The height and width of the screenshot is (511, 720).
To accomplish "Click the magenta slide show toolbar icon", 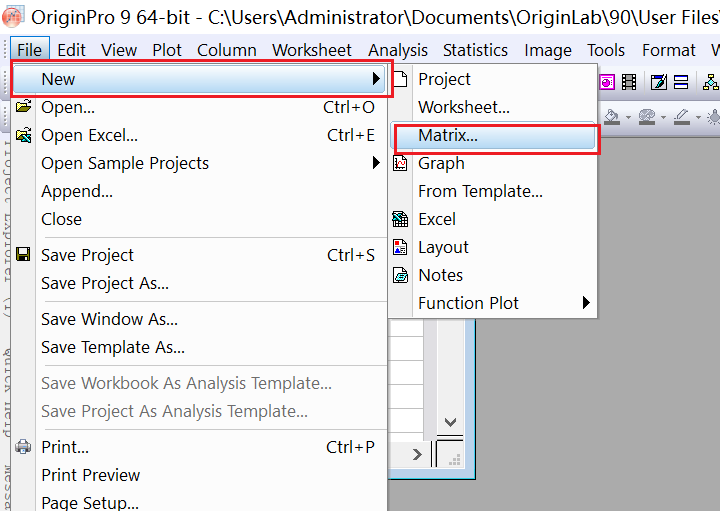I will (607, 83).
